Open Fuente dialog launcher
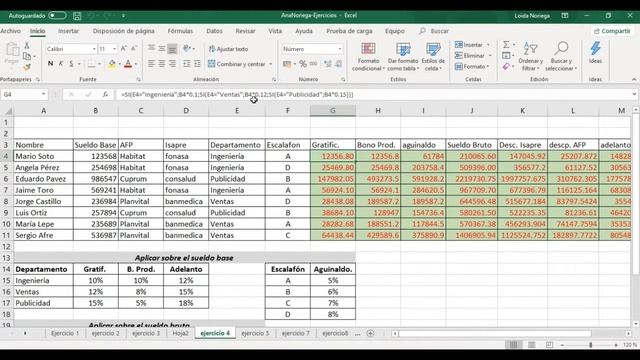 tap(138, 79)
